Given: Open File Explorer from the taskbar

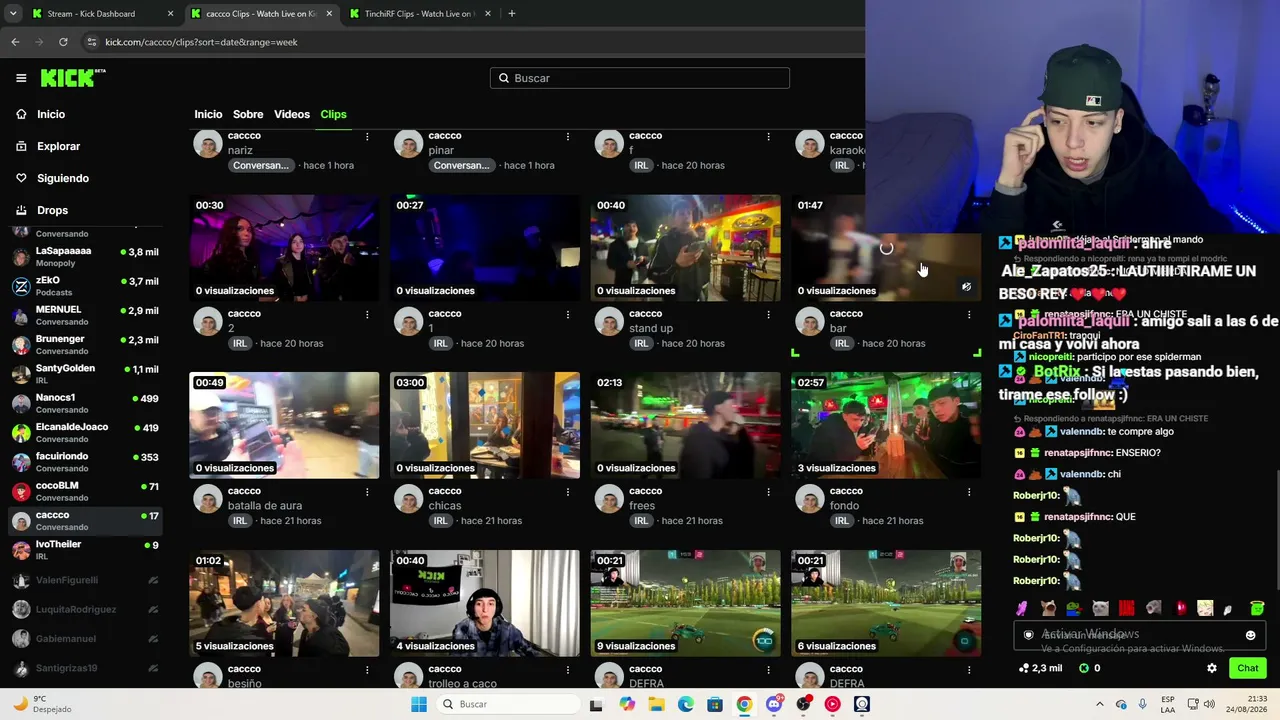Looking at the screenshot, I should pos(656,704).
